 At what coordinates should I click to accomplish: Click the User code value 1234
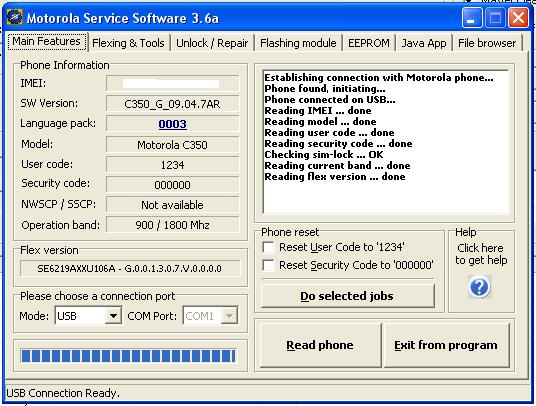coord(173,165)
